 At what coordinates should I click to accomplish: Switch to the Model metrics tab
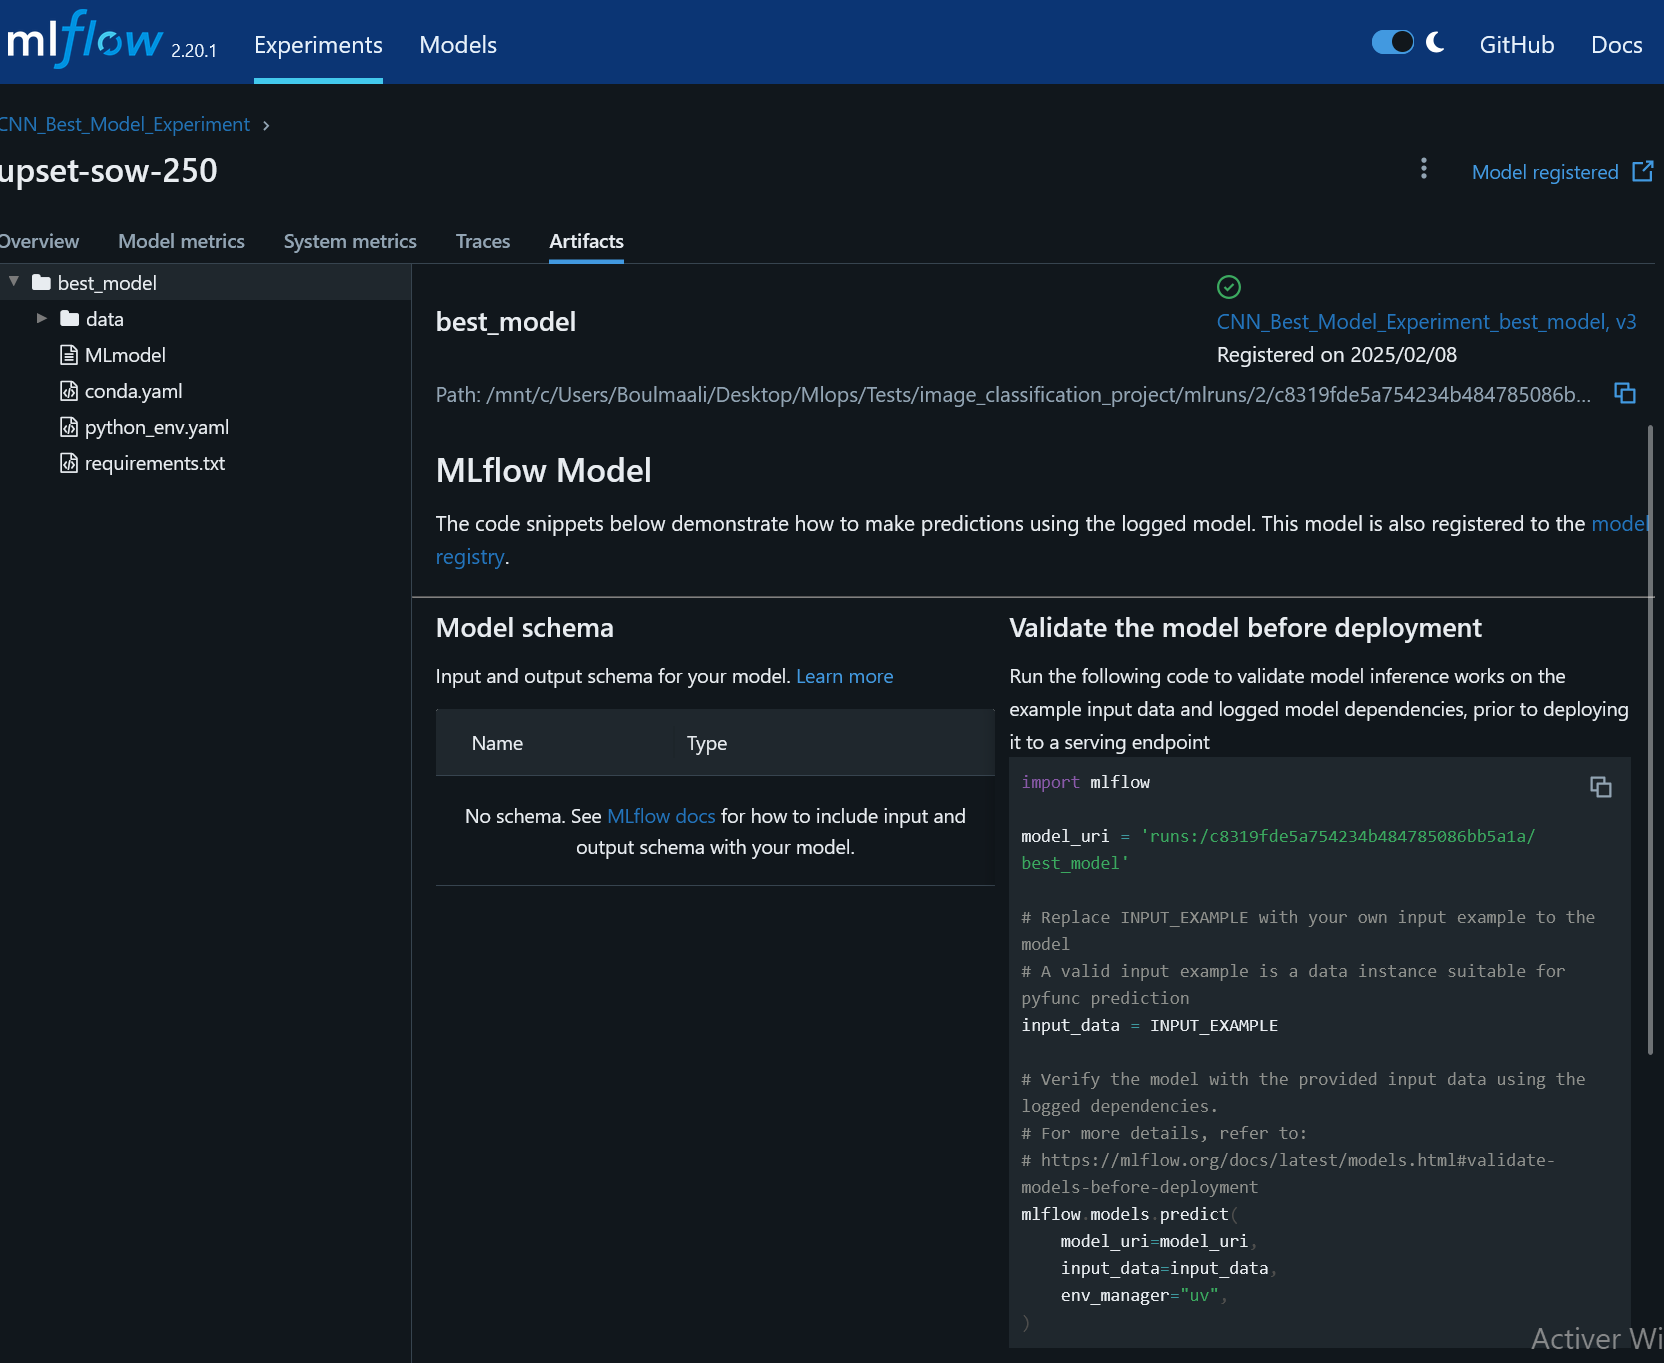[181, 241]
